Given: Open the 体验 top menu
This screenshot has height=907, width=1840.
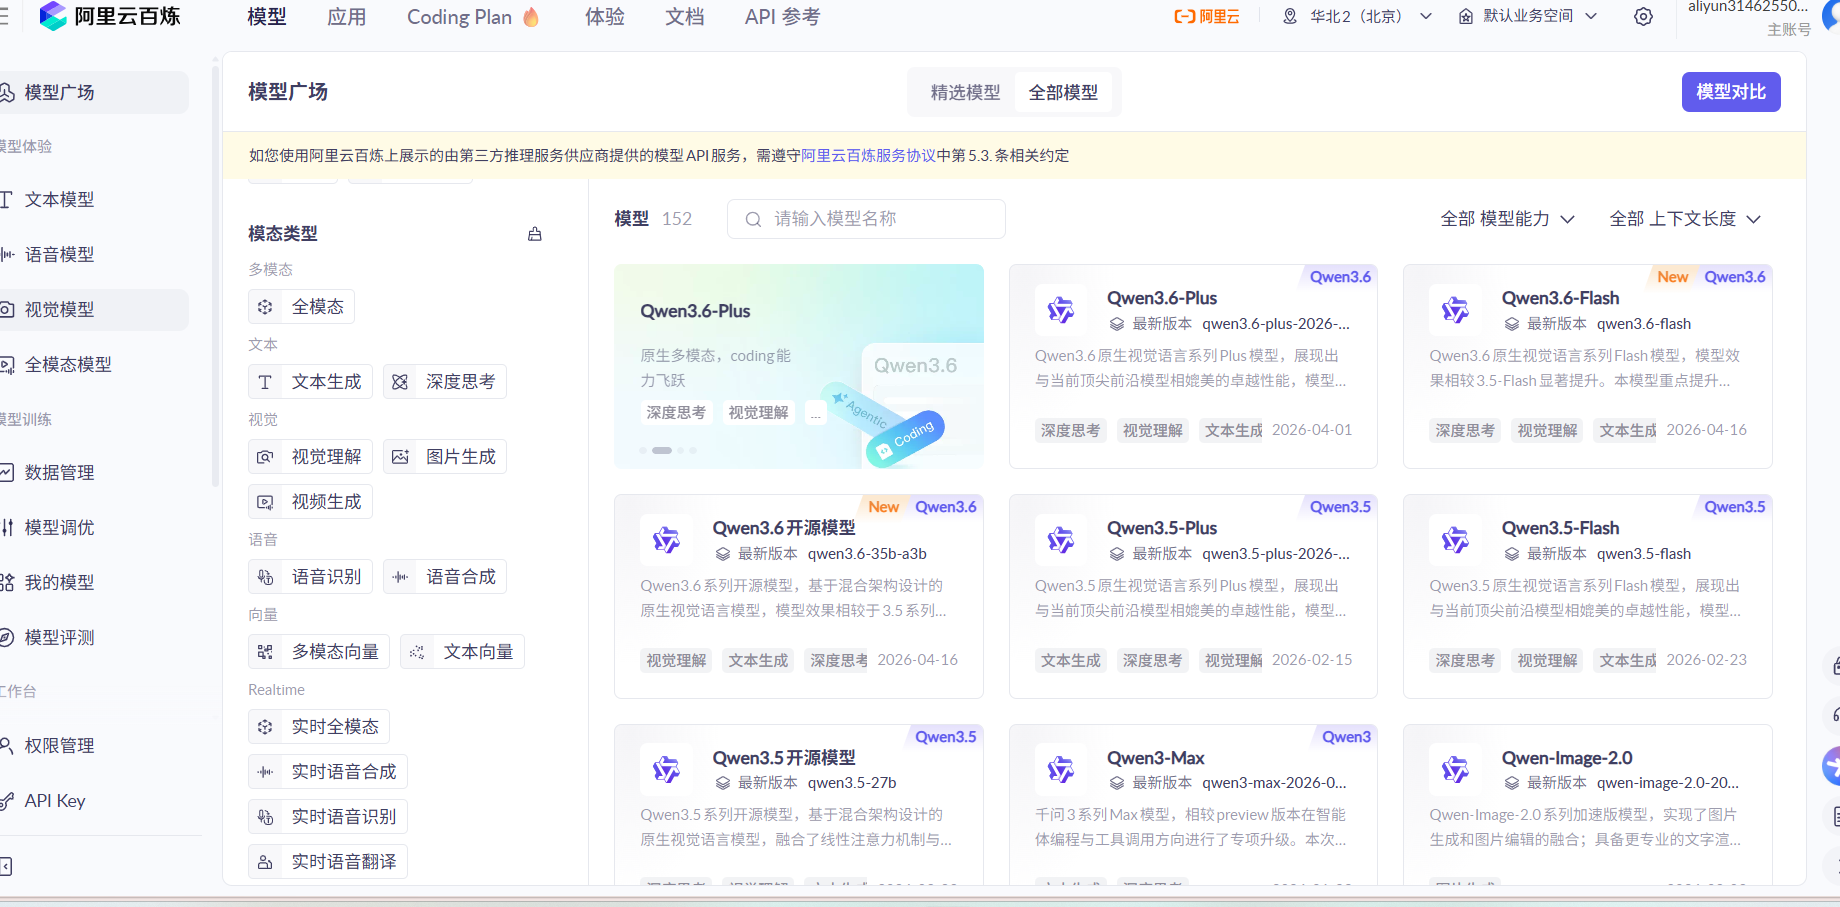Looking at the screenshot, I should click(605, 17).
